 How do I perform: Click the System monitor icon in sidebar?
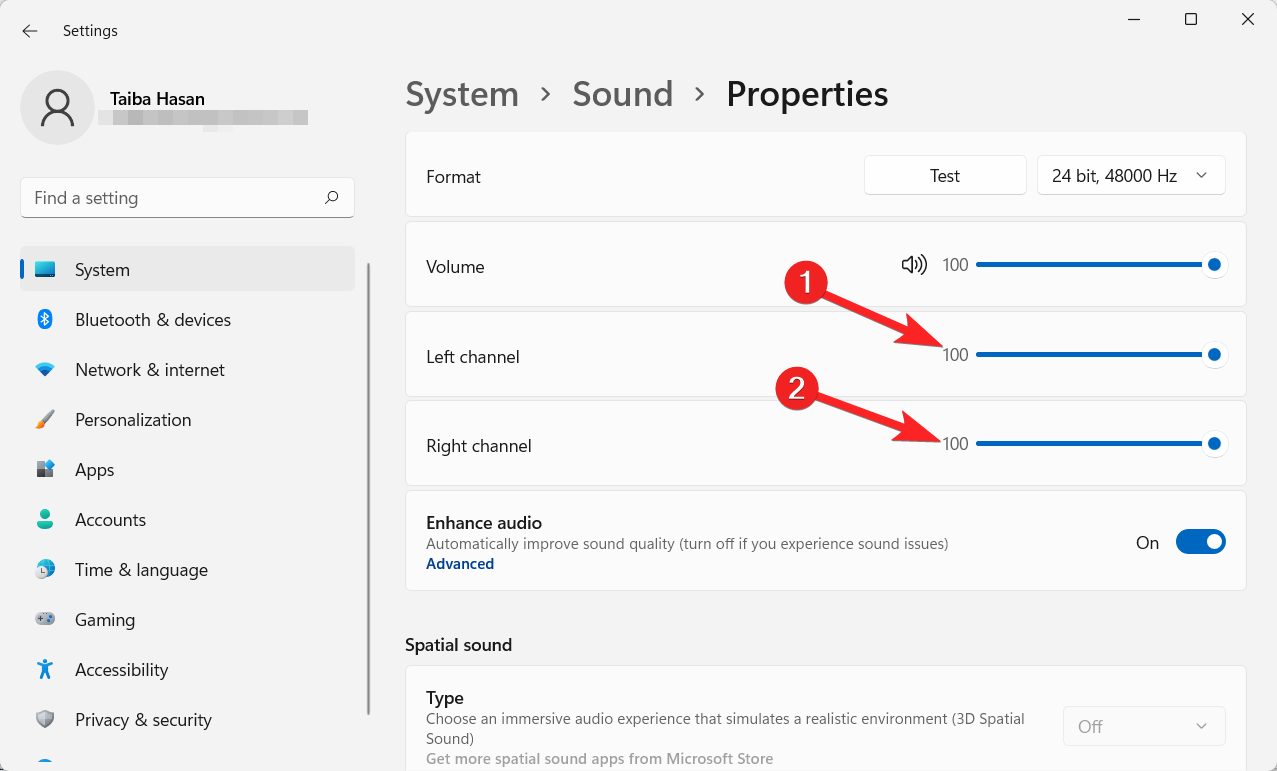pos(45,270)
